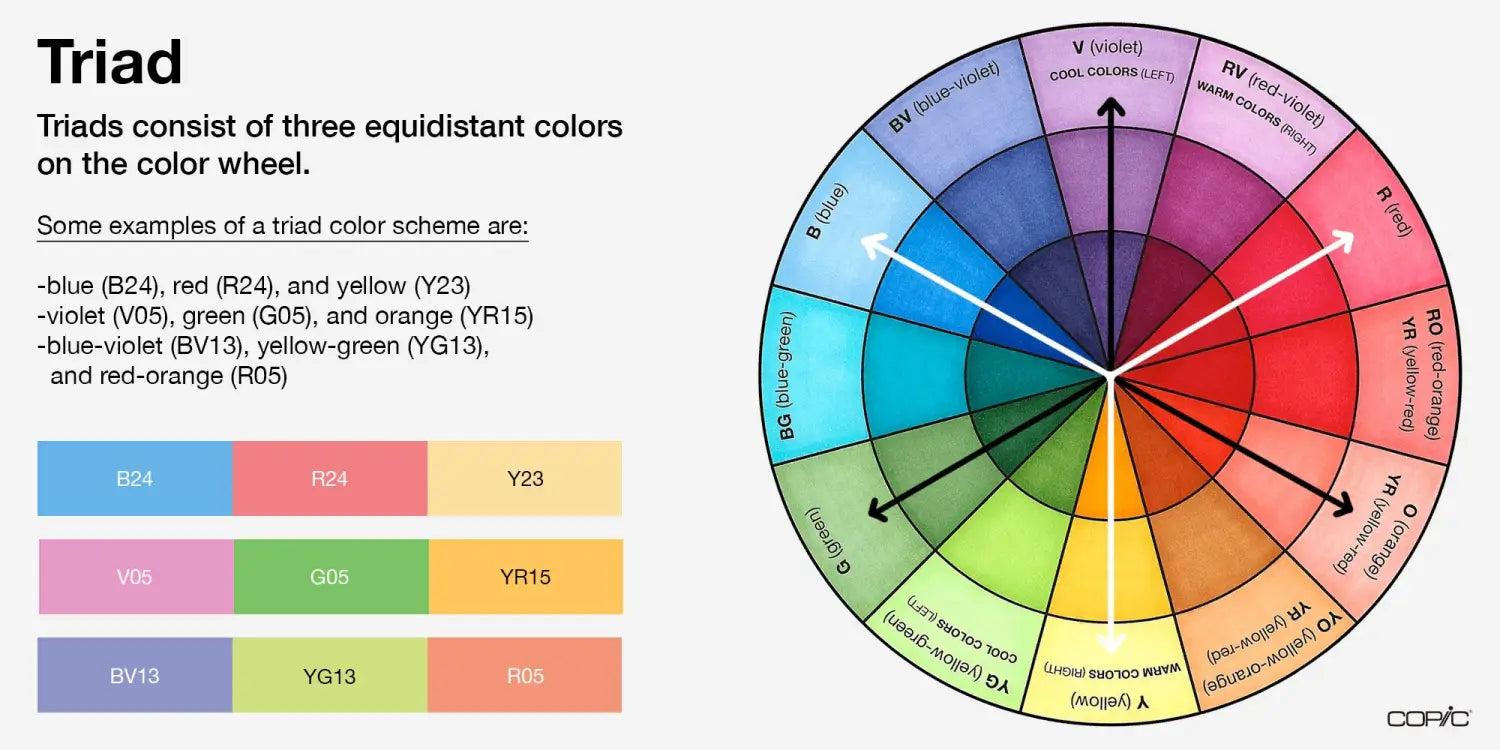Choose the BV13 blue-violet swatch
1500x750 pixels.
pos(134,675)
